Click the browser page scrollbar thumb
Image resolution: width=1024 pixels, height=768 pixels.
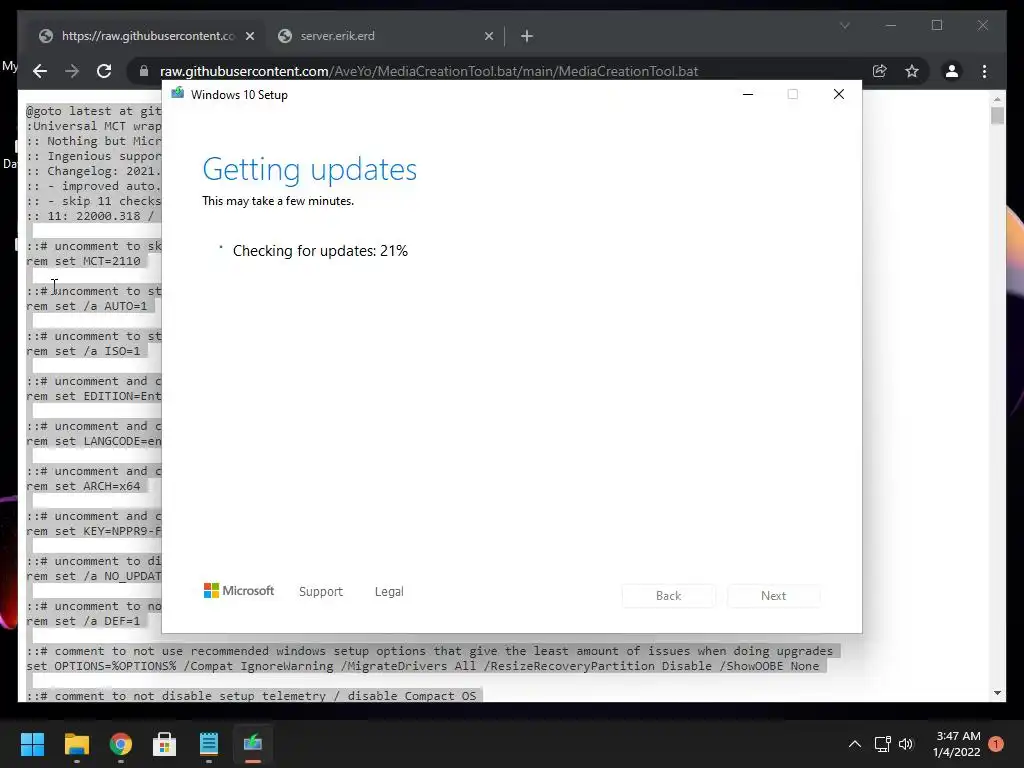click(997, 116)
